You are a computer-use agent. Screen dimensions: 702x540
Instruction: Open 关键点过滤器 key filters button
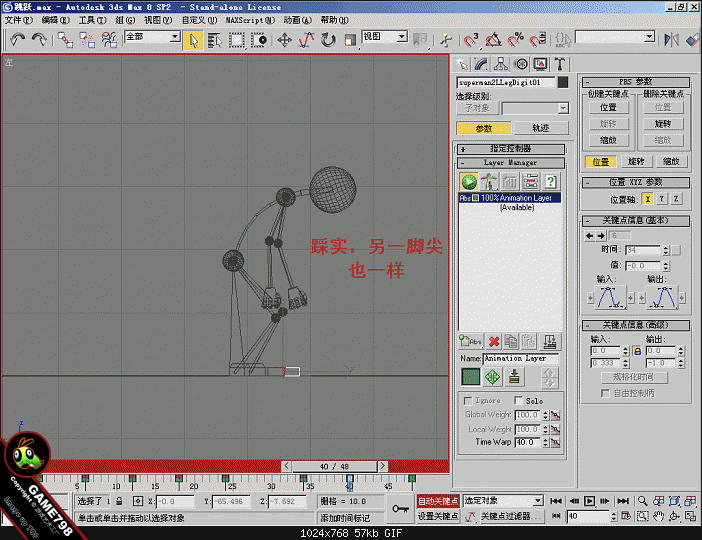click(x=512, y=516)
